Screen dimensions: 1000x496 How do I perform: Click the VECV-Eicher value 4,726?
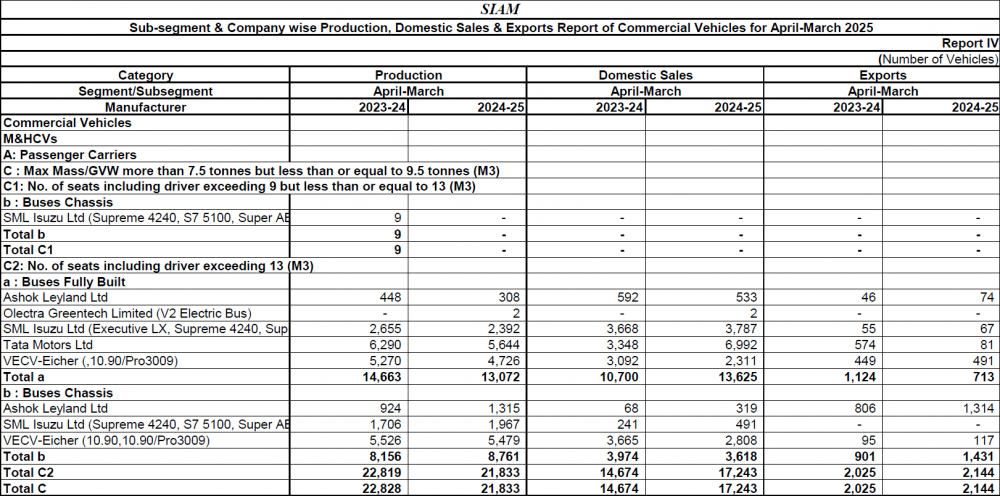click(x=504, y=361)
